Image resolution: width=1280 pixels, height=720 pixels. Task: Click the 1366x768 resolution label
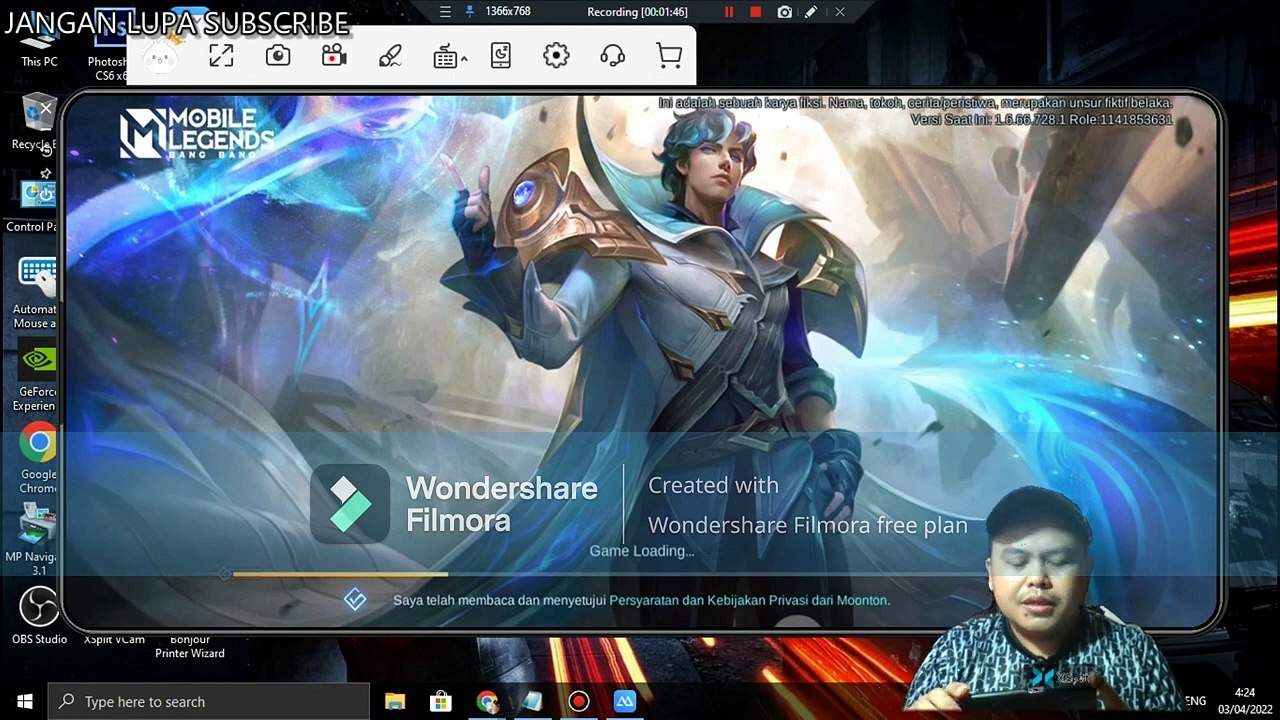tap(508, 12)
